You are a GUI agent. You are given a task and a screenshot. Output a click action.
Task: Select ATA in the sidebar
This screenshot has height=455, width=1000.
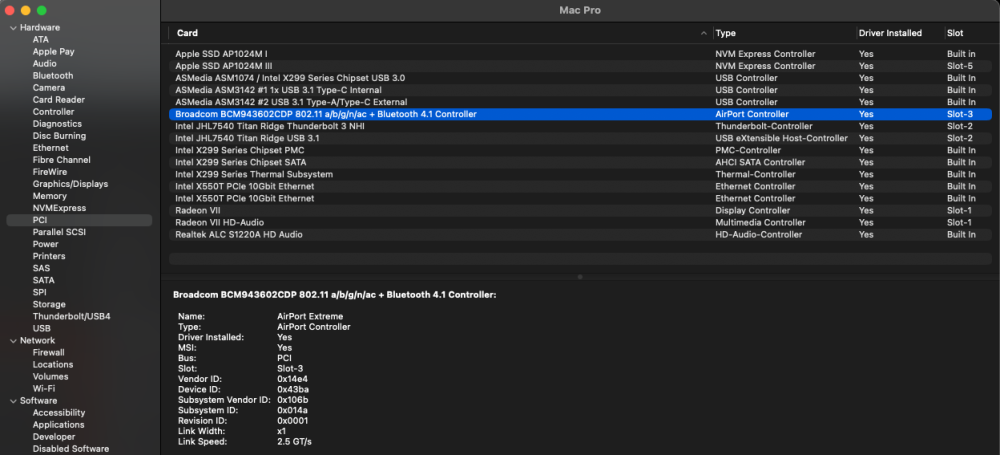click(41, 40)
